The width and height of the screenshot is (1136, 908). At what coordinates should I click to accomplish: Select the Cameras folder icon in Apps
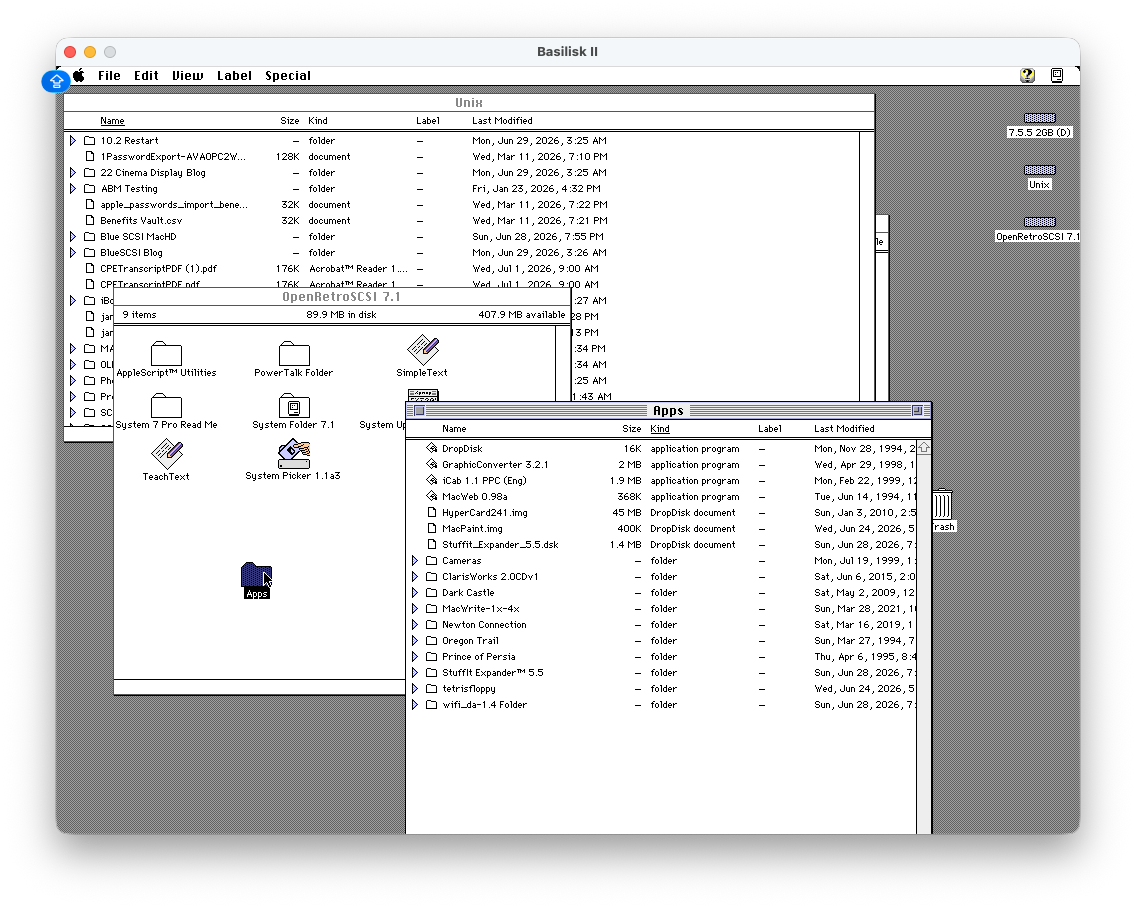432,561
